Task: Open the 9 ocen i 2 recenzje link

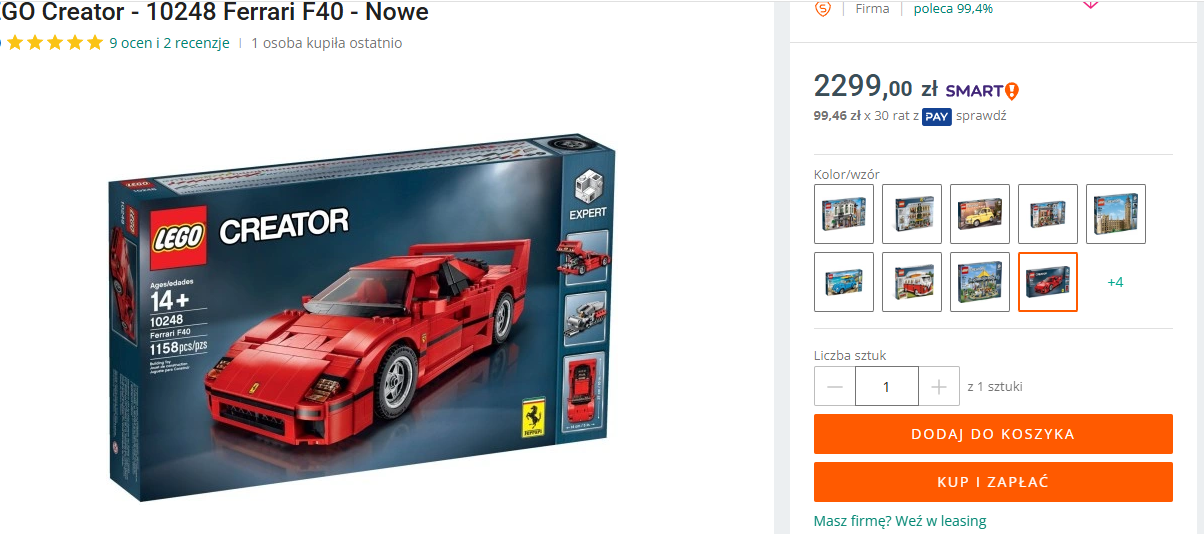Action: click(x=169, y=43)
